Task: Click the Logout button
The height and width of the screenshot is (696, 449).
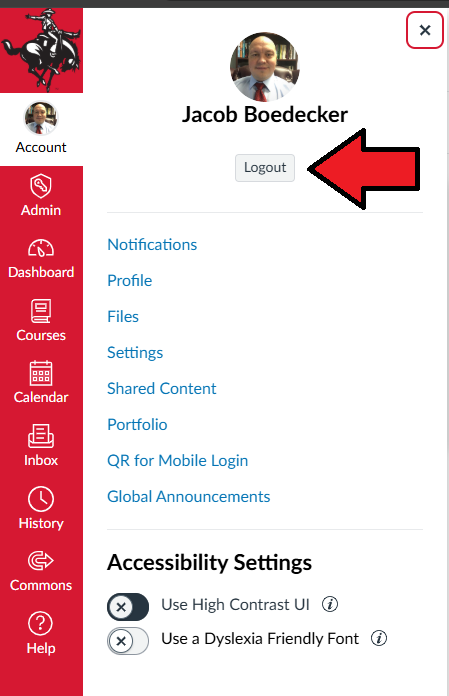Action: [265, 168]
